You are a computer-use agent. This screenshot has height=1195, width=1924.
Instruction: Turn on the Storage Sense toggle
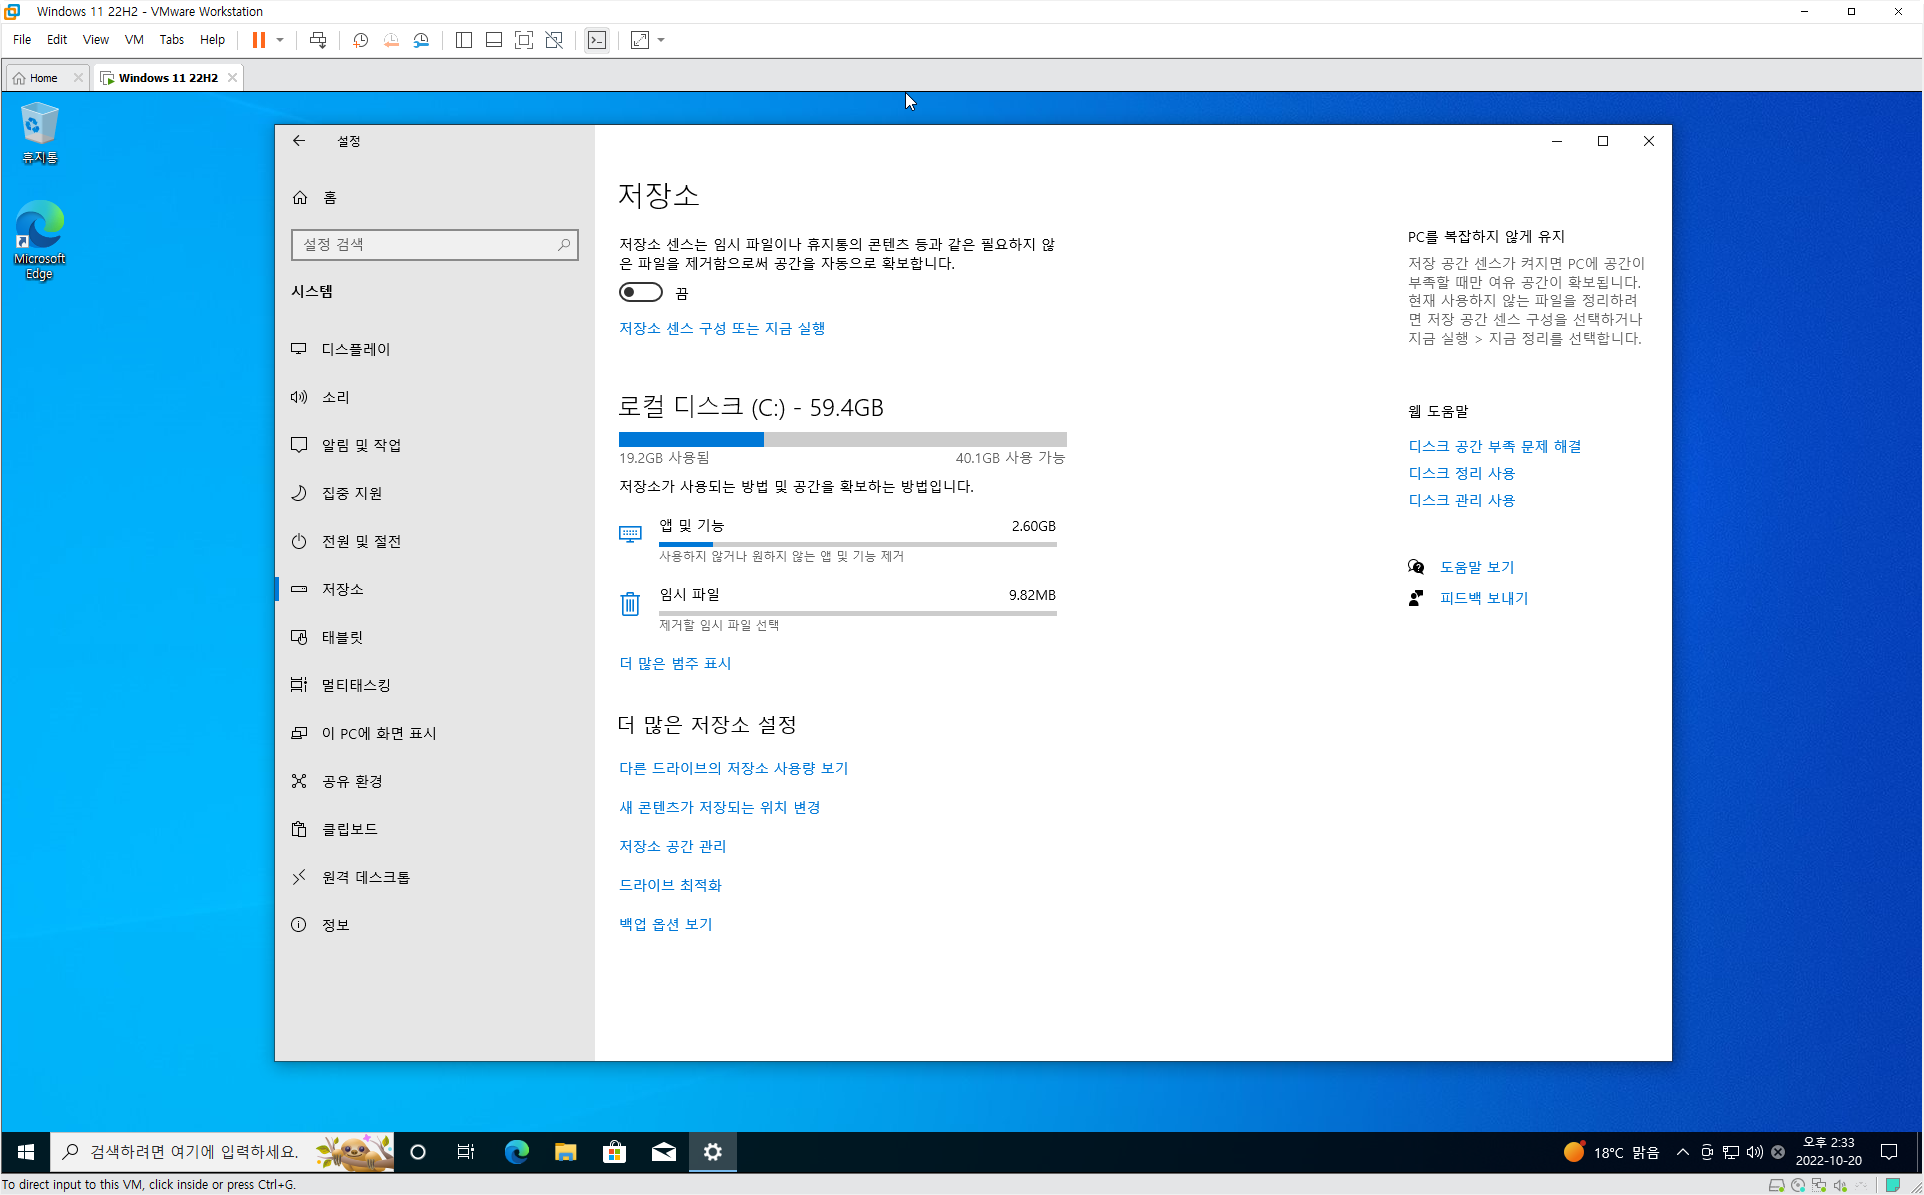tap(640, 292)
